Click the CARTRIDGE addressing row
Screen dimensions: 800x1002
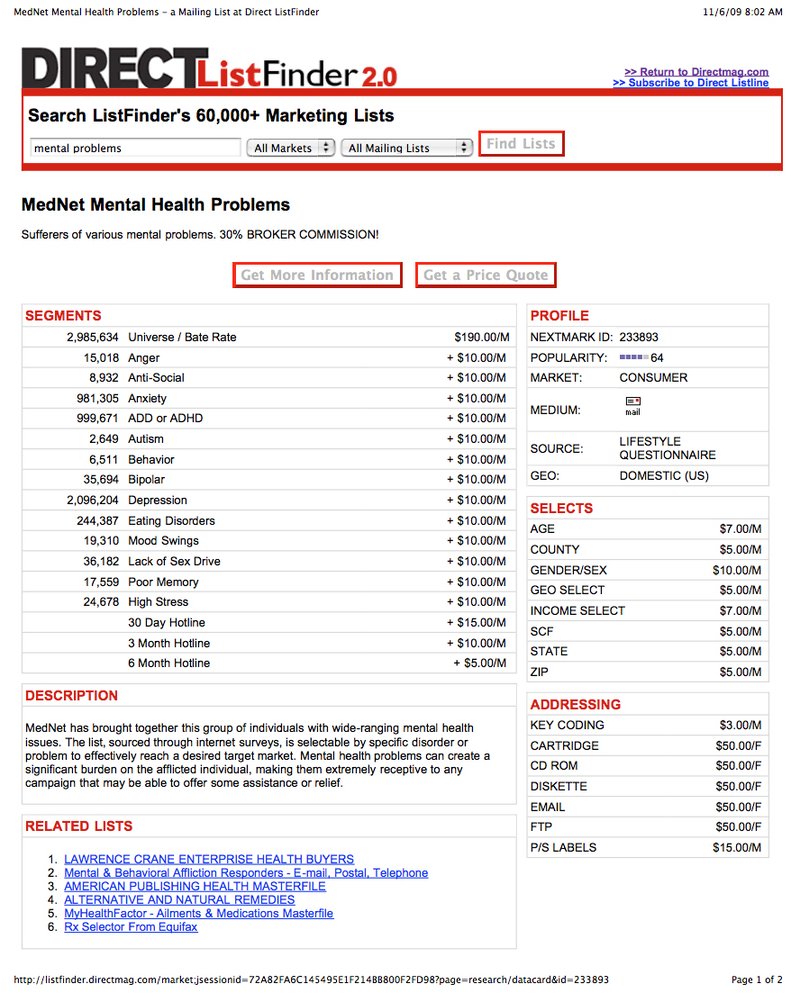click(x=647, y=746)
